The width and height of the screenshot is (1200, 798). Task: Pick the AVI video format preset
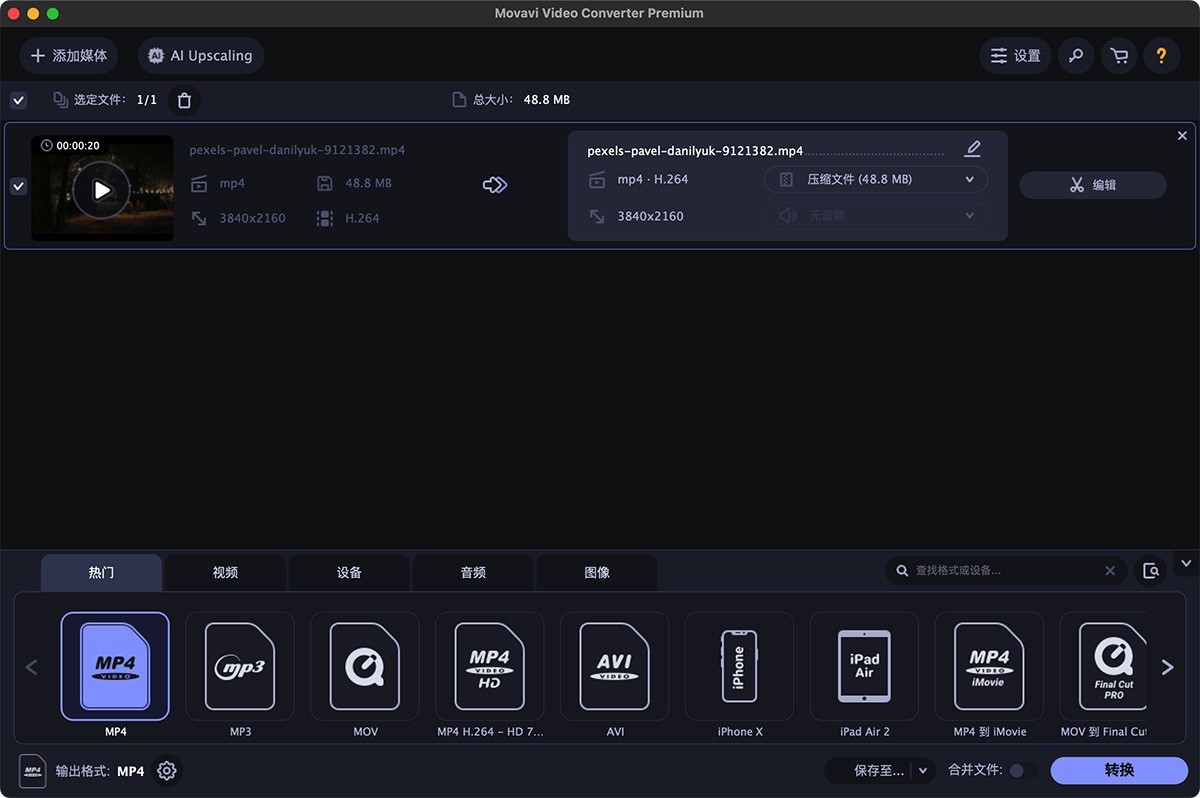tap(614, 666)
